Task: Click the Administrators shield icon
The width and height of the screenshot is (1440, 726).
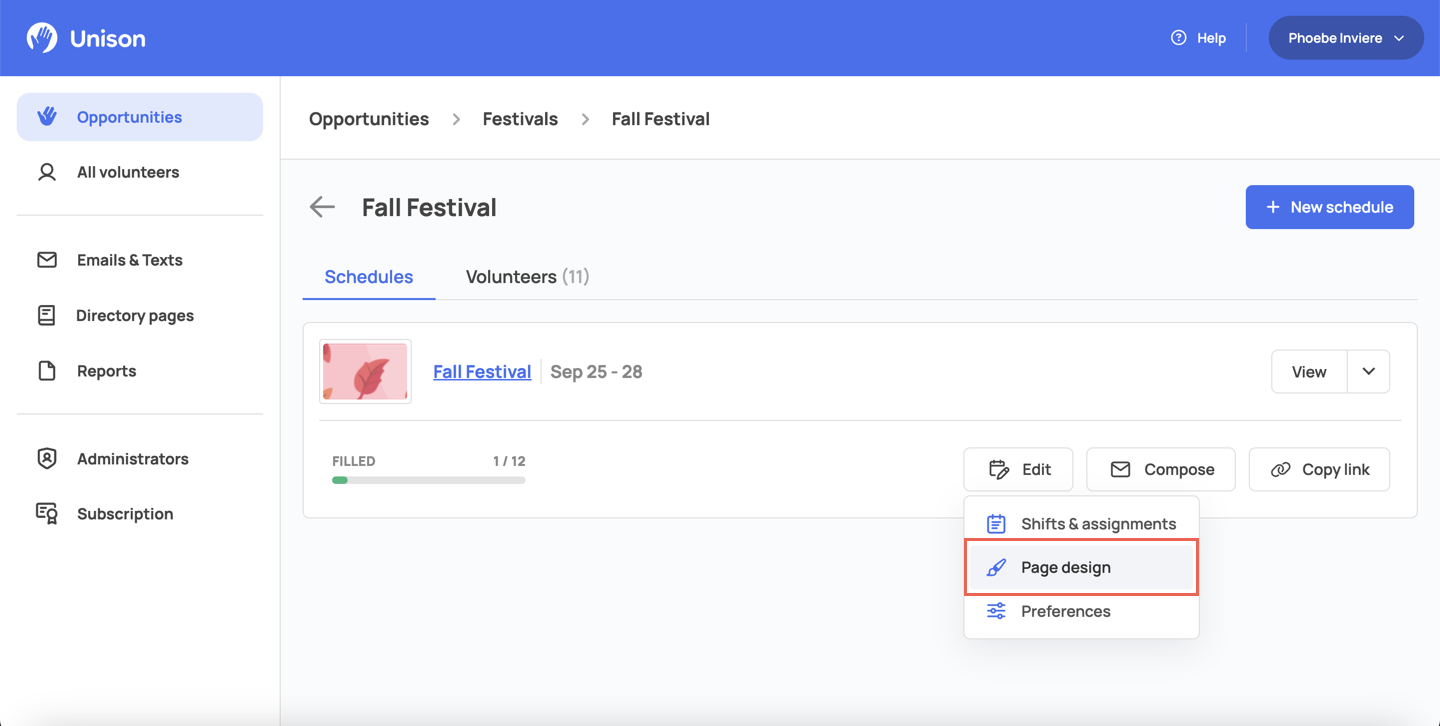Action: coord(47,459)
